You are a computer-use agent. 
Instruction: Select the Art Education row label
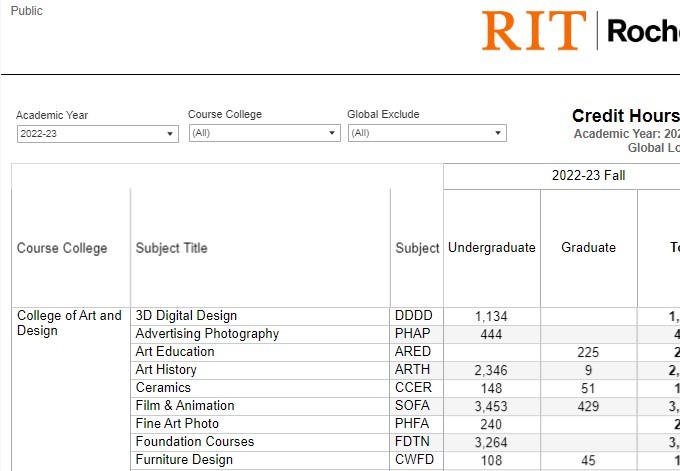click(x=175, y=352)
